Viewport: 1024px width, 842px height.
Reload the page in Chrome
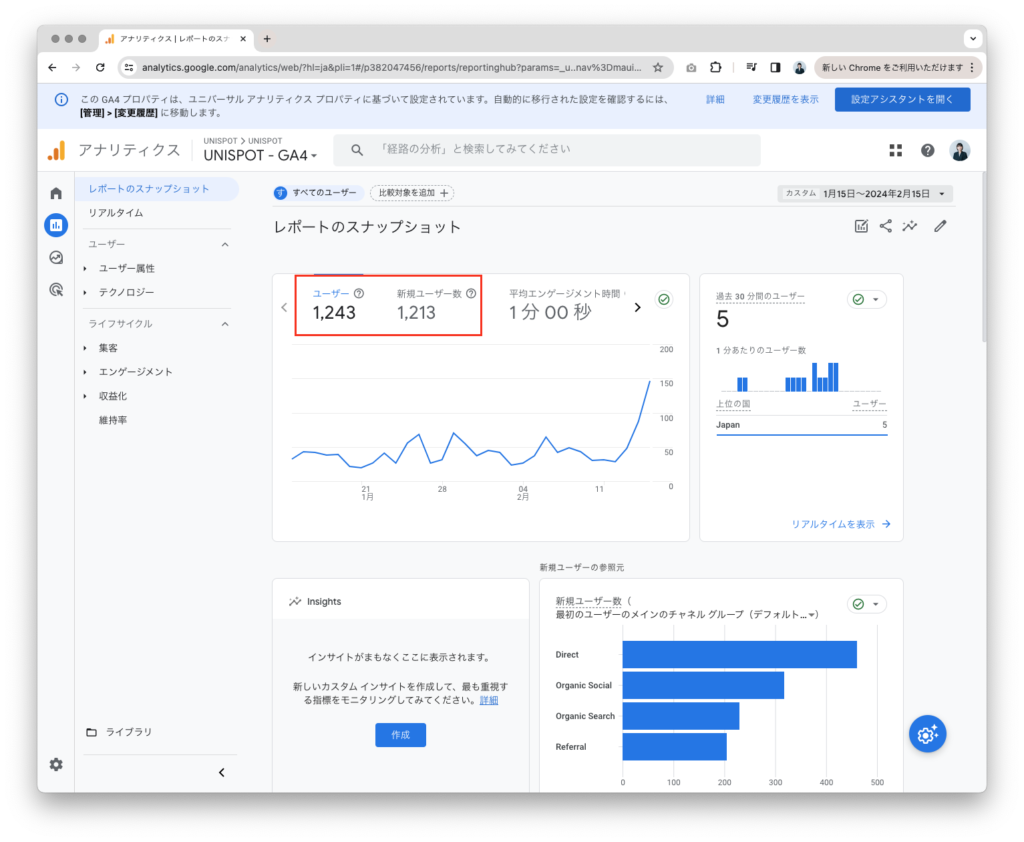[x=100, y=67]
